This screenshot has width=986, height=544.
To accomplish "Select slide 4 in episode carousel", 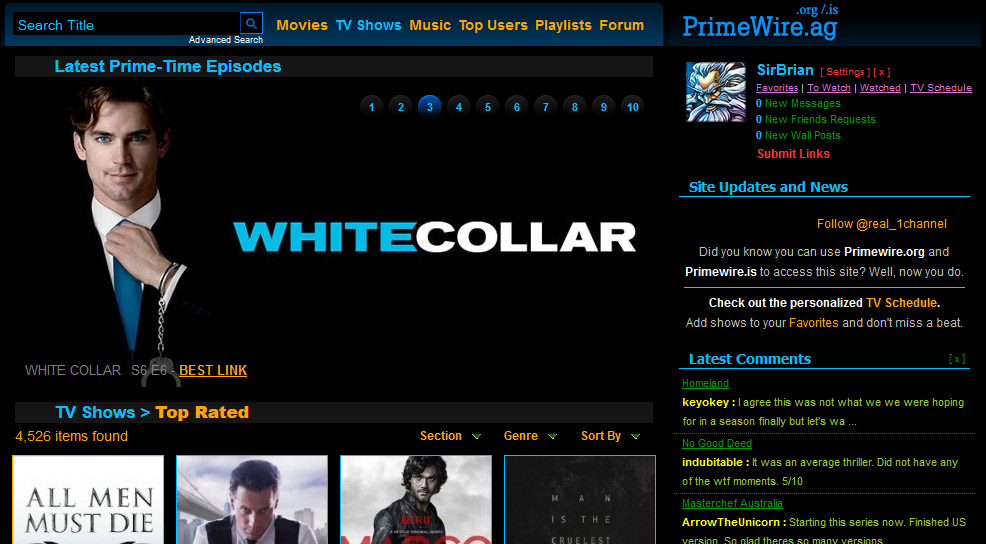I will click(458, 107).
